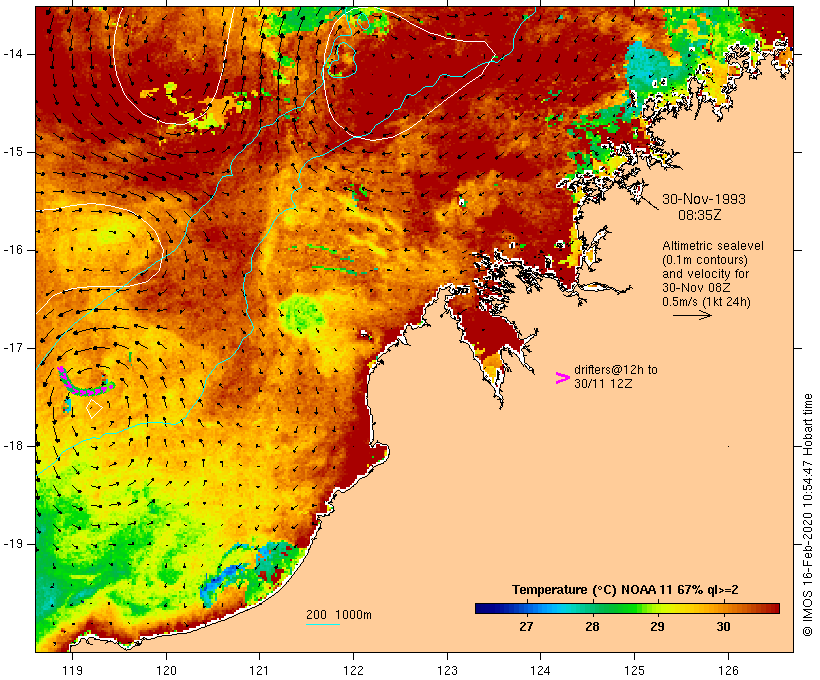Image resolution: width=820 pixels, height=680 pixels.
Task: Click the "drifters@12h to" legend text
Action: [616, 370]
